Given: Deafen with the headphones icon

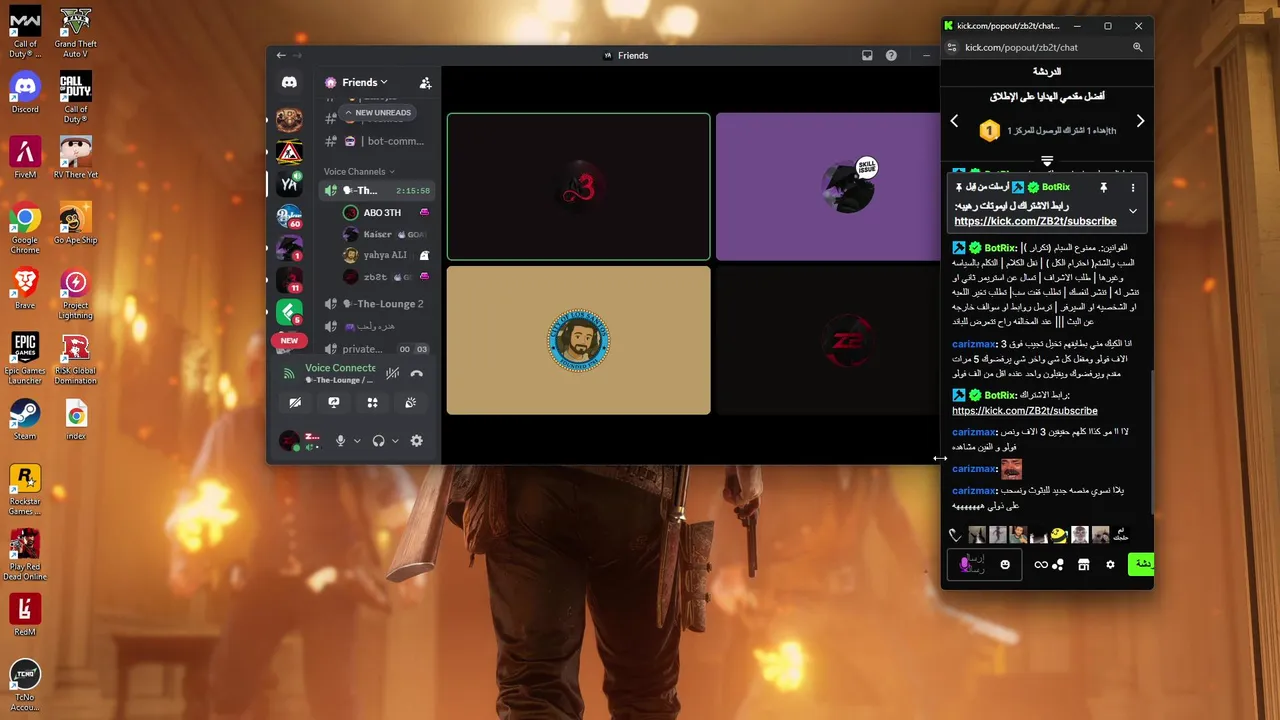Looking at the screenshot, I should click(378, 441).
